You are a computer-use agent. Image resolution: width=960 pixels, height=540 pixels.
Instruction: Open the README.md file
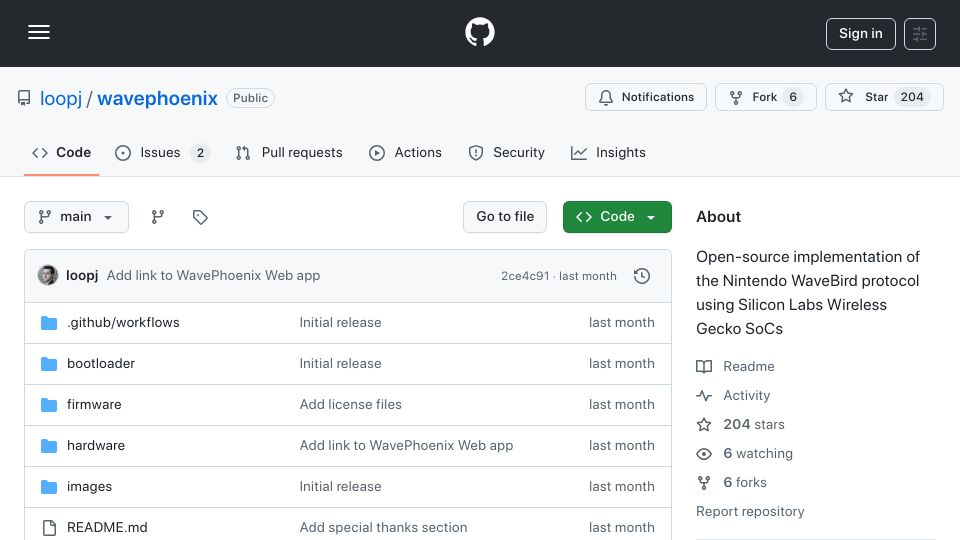(x=107, y=528)
